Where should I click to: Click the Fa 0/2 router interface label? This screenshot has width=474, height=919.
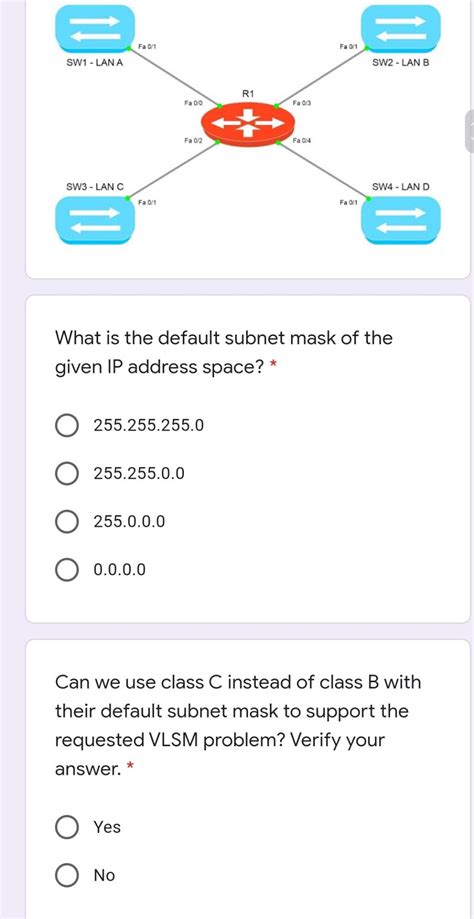tap(193, 141)
